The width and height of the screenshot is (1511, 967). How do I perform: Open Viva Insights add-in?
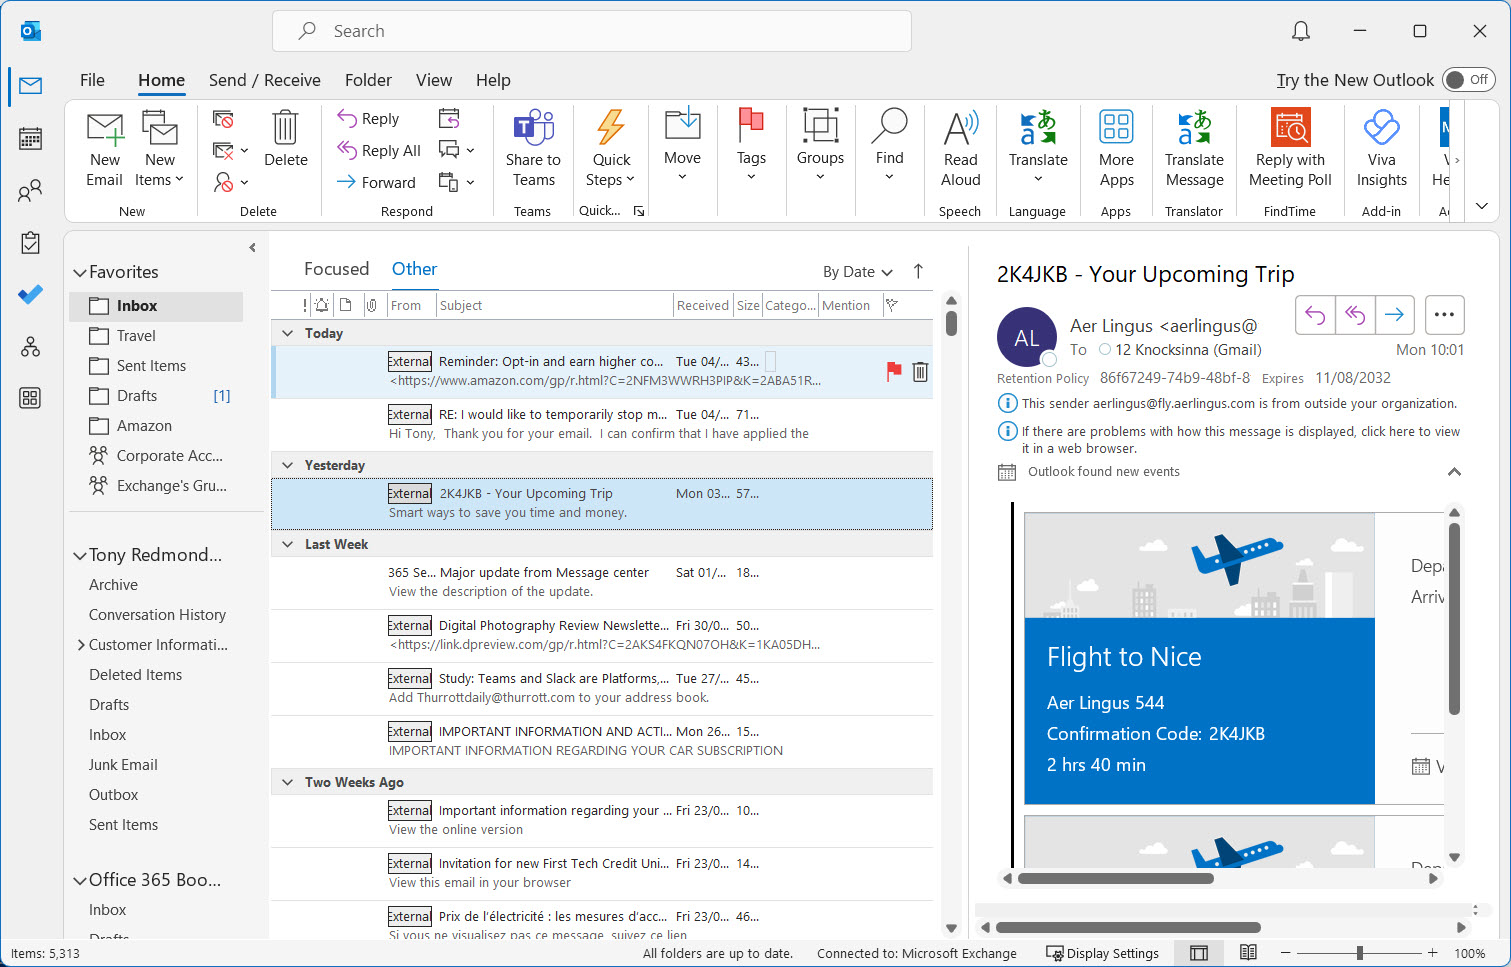coord(1381,127)
